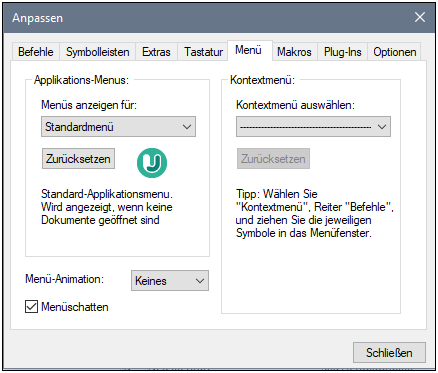Click the greyed Zurücksetzen under Kontextmenü

coord(273,159)
